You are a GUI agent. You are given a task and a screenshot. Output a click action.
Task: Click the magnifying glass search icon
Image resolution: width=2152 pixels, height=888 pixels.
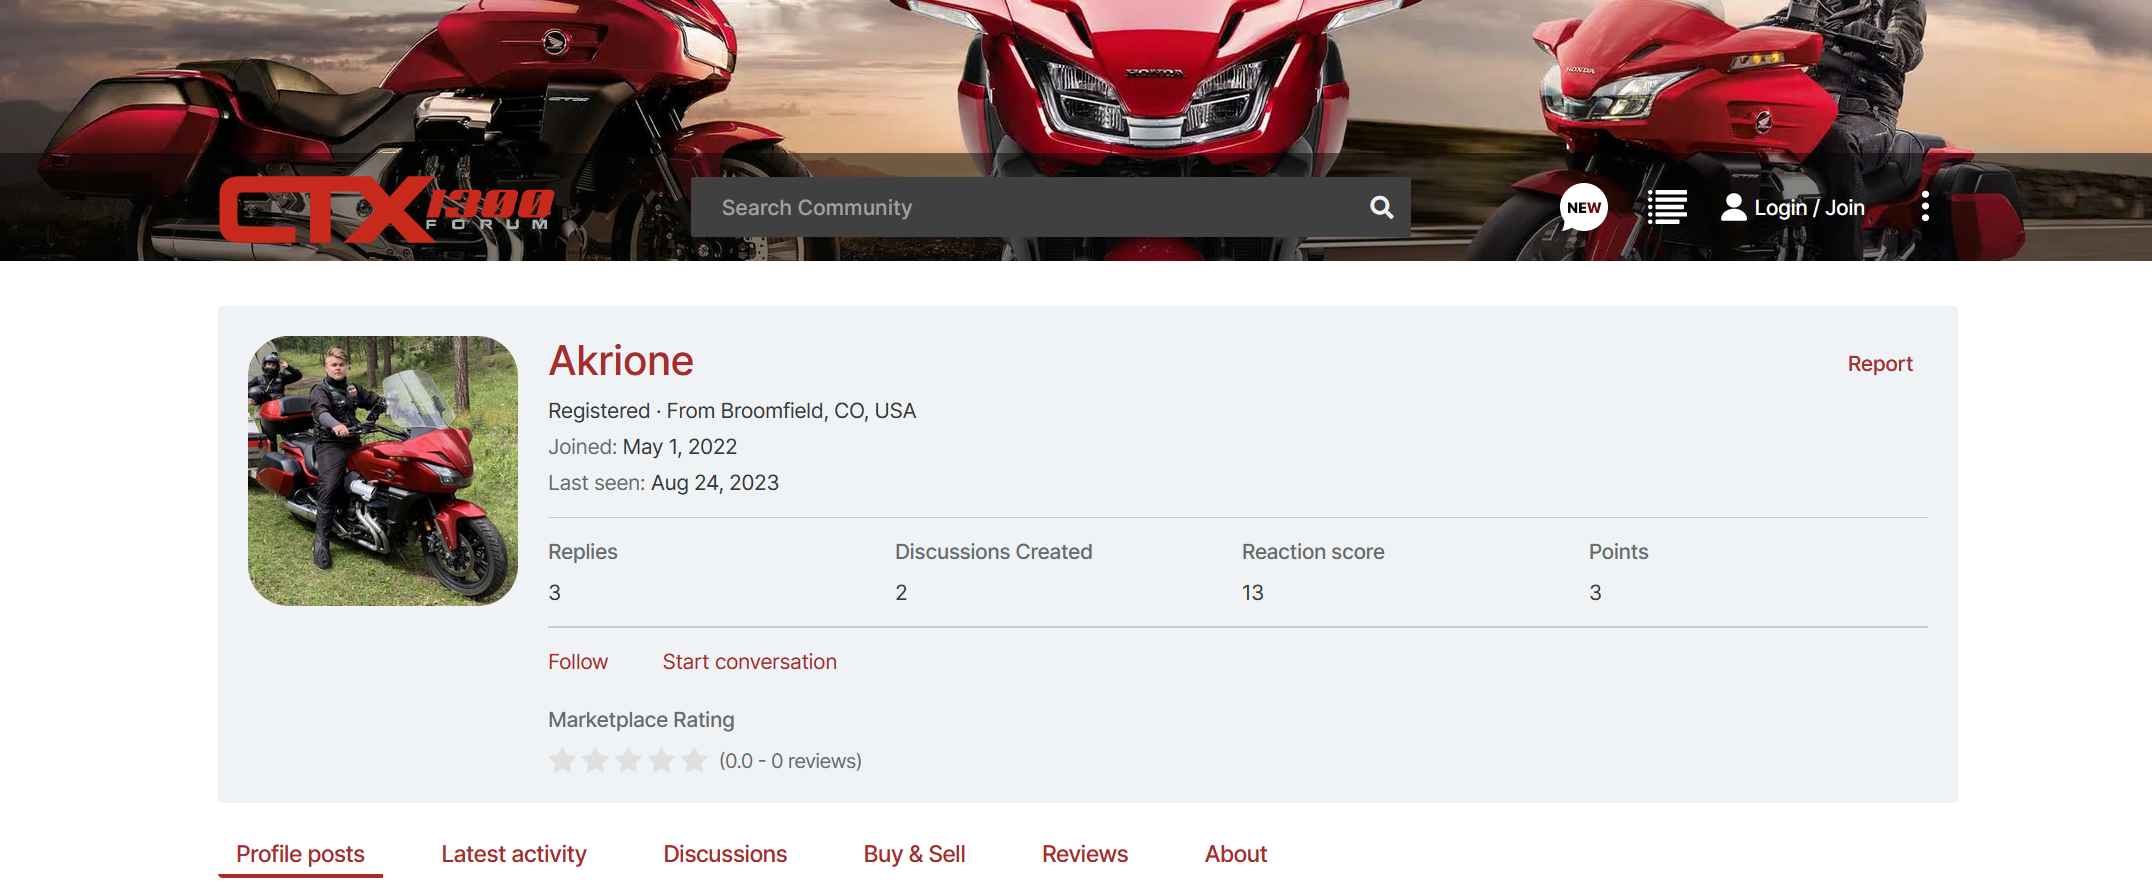(1381, 207)
